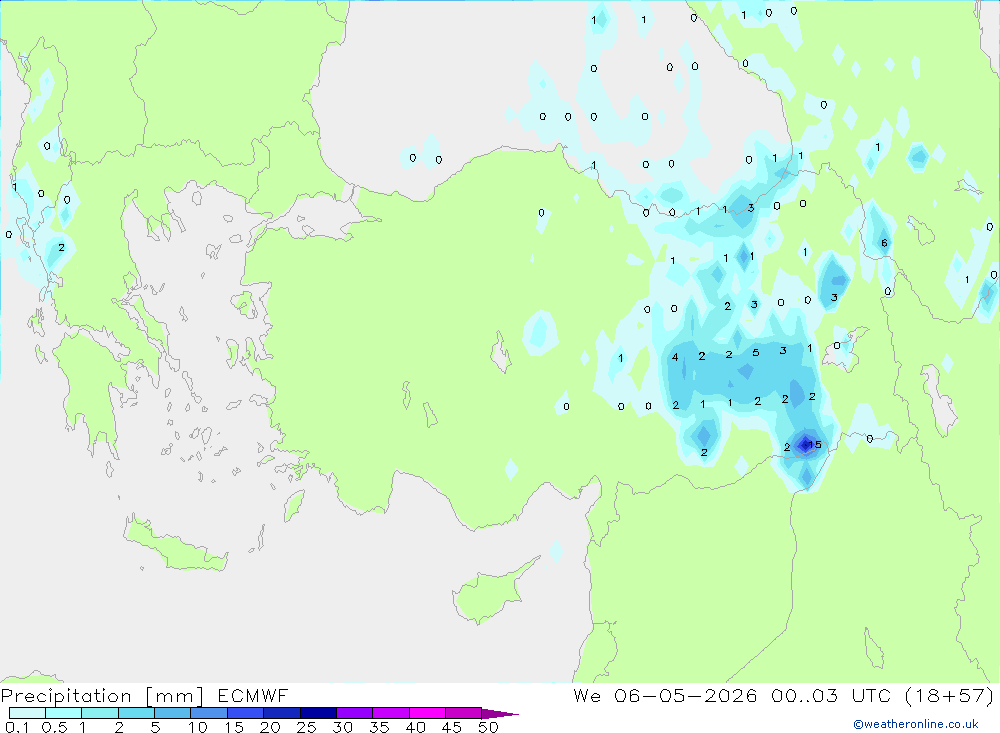Pick the legend swatch between 10 and 15
1000x733 pixels.
click(x=209, y=713)
